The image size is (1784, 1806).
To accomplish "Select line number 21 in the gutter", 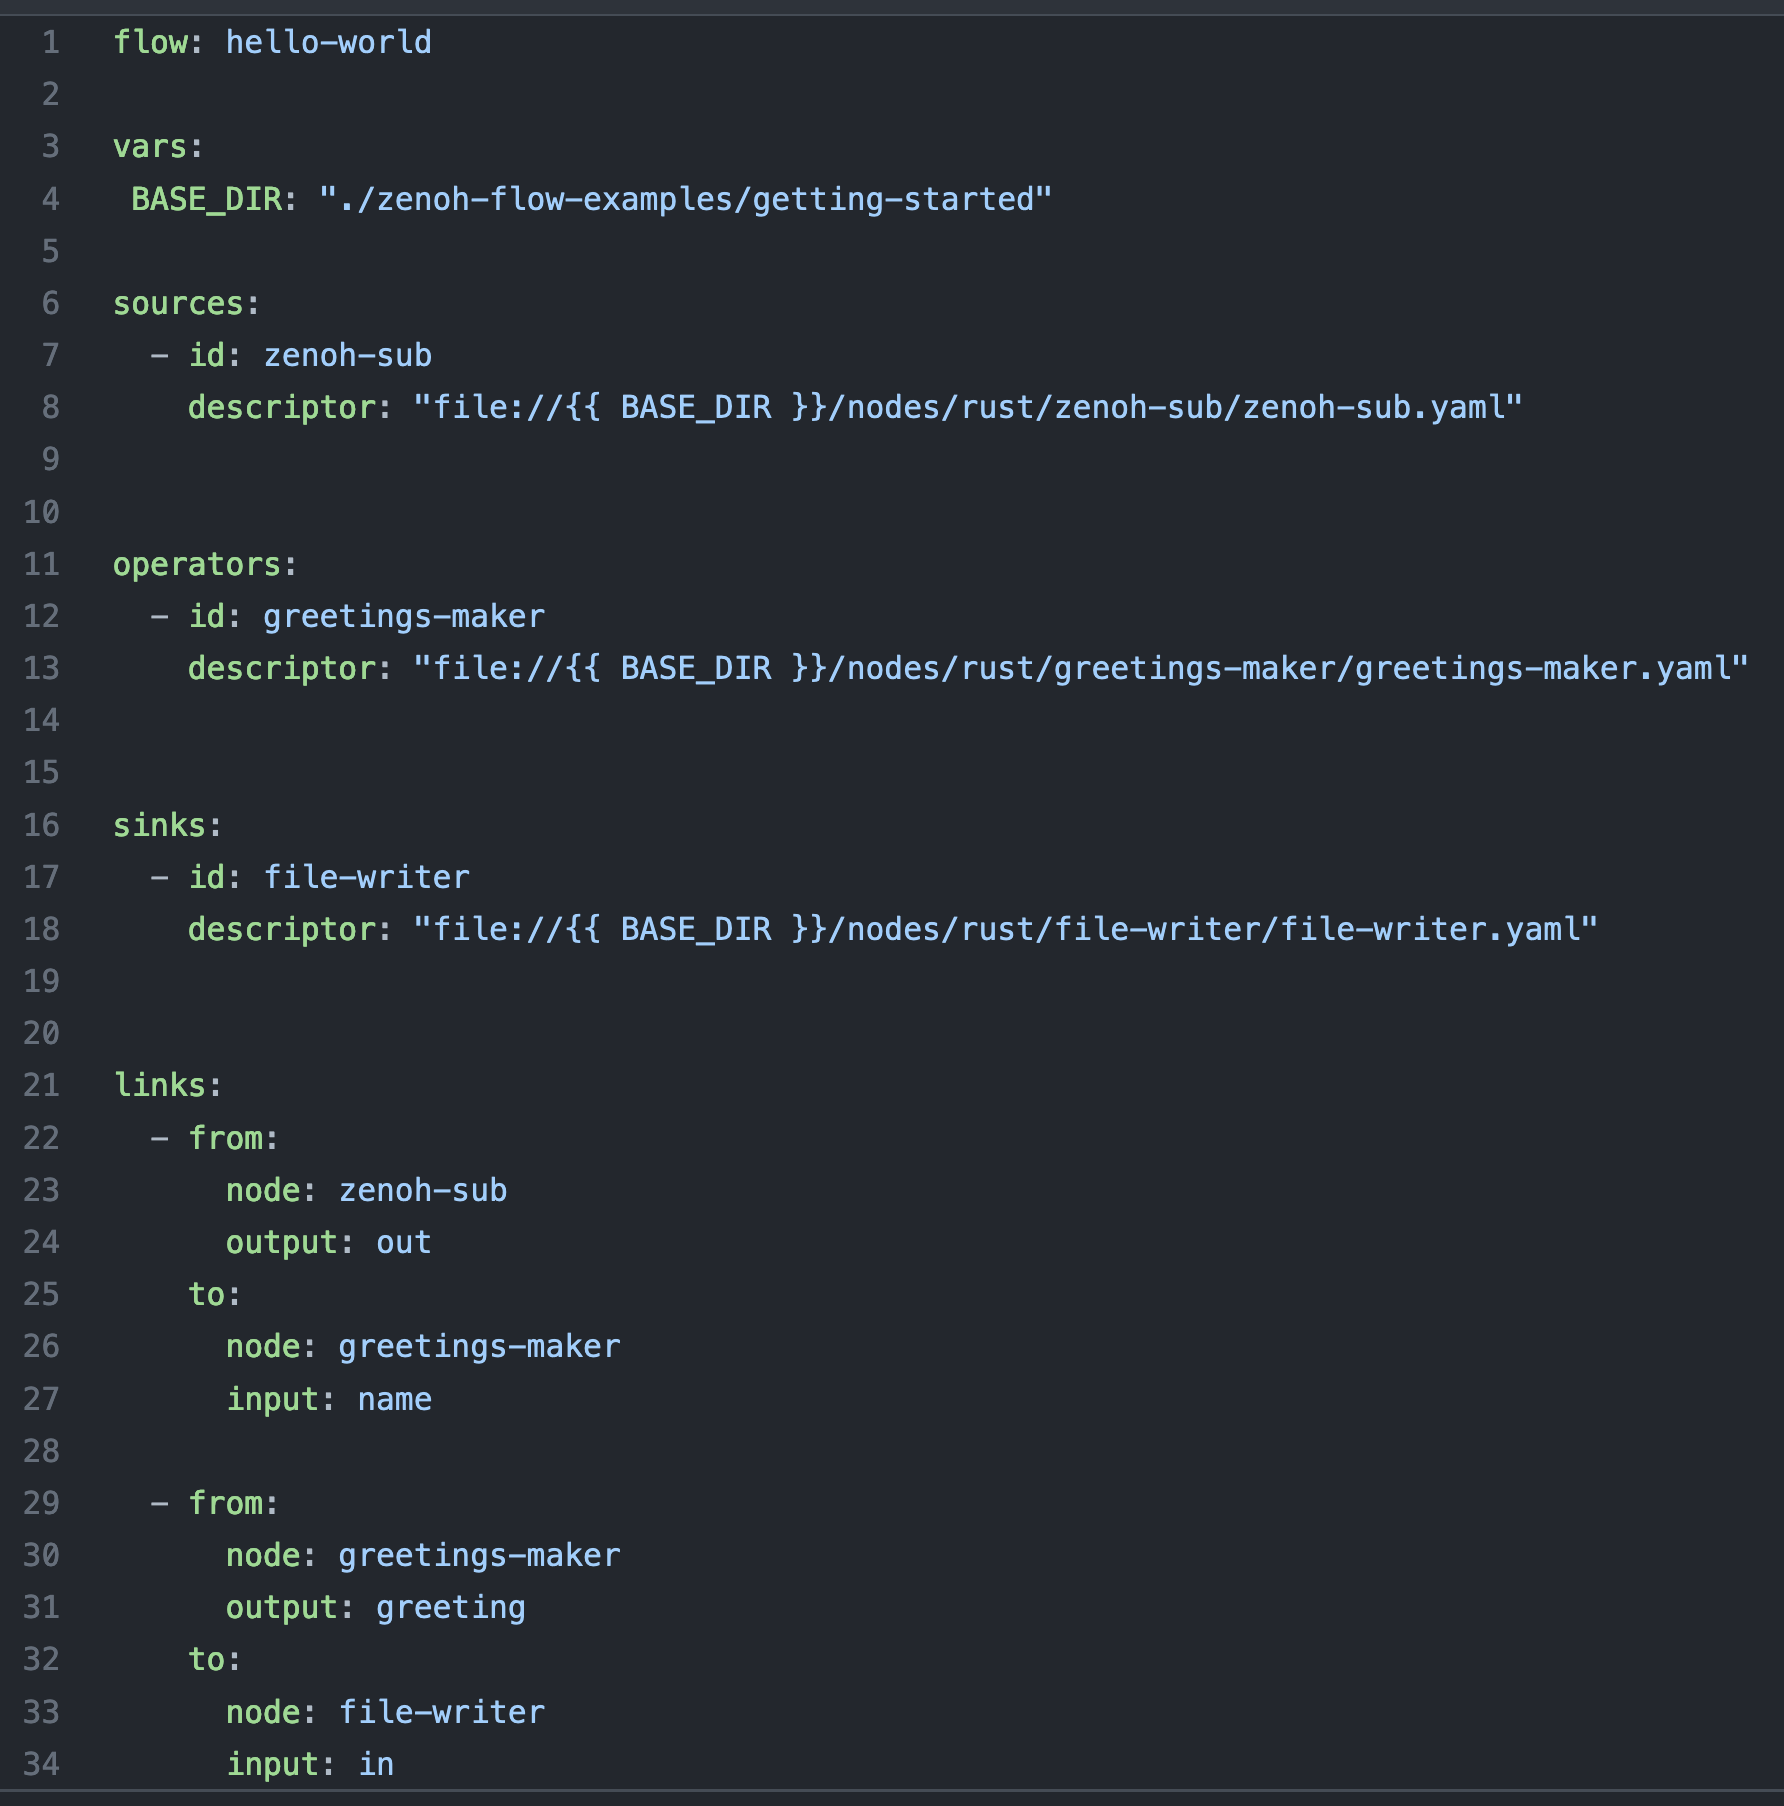I will pos(42,1084).
